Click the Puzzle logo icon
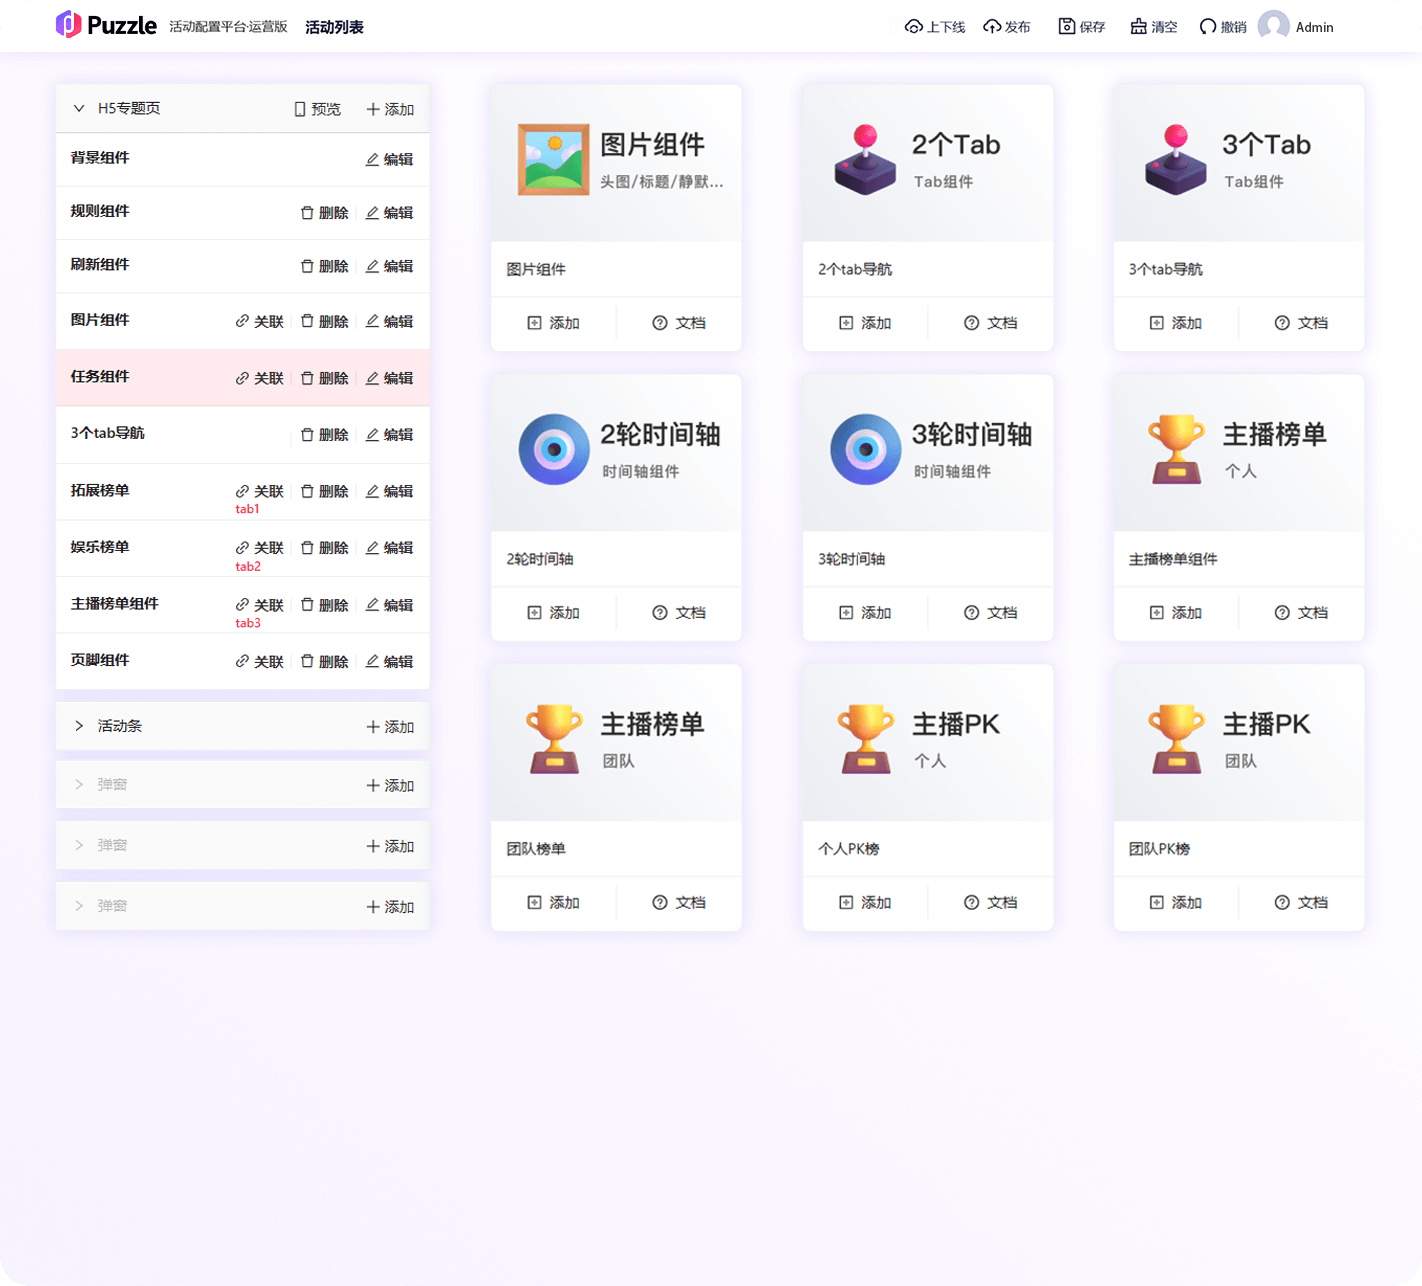The height and width of the screenshot is (1286, 1422). 68,25
